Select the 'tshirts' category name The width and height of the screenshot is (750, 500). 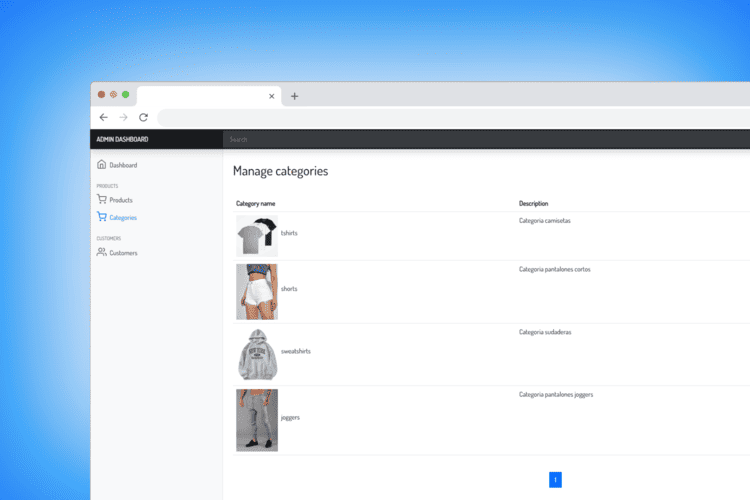[289, 233]
